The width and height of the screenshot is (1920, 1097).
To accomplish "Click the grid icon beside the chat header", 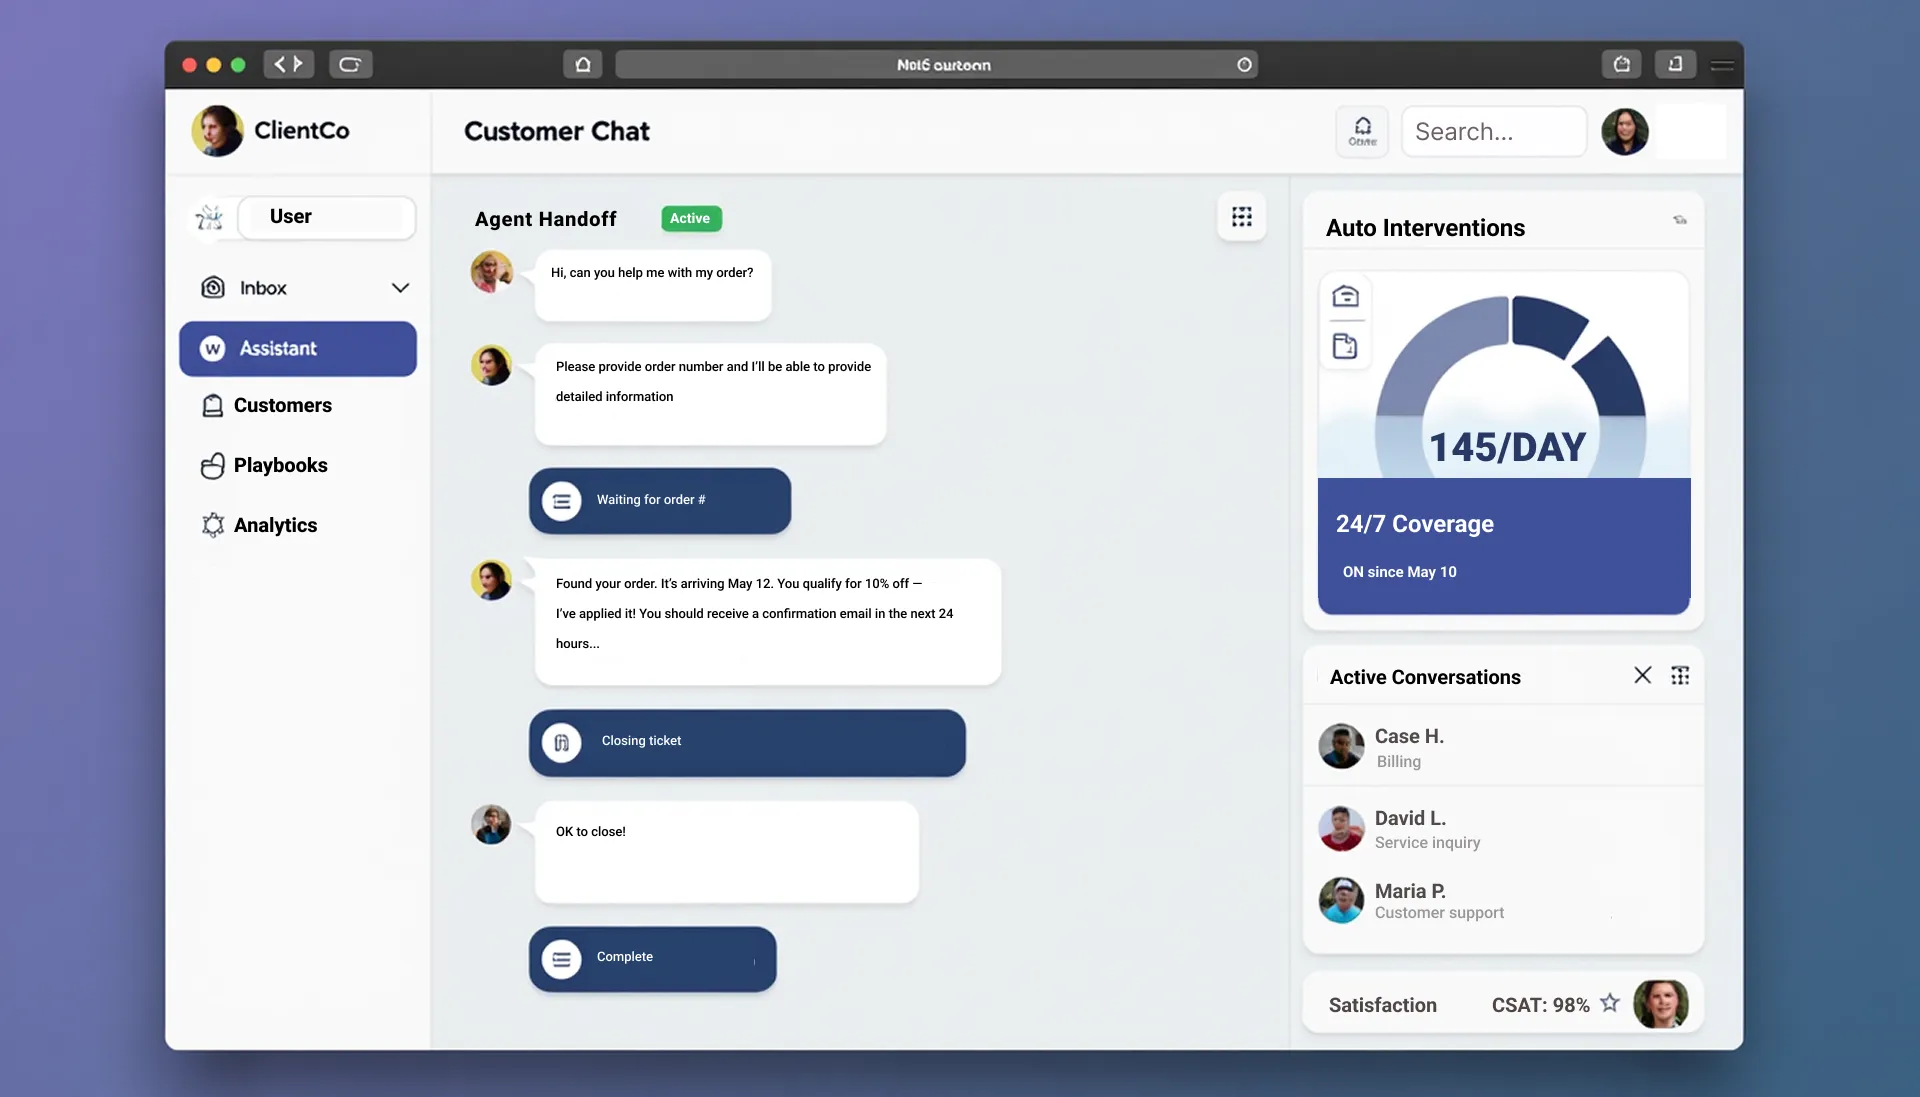I will click(1242, 217).
